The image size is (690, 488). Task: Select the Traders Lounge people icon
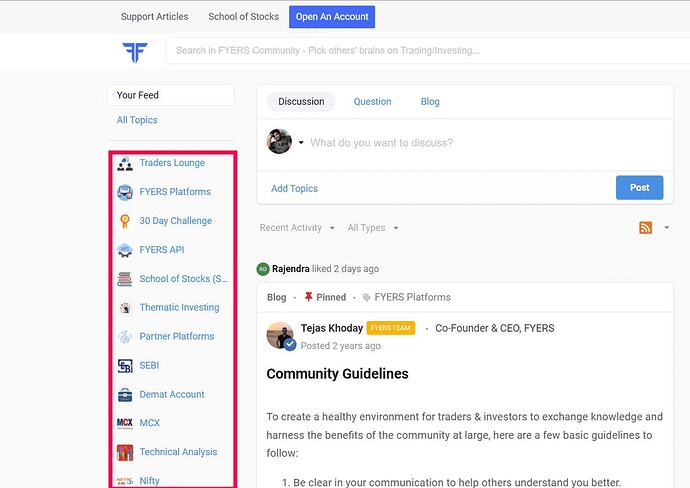pos(125,163)
